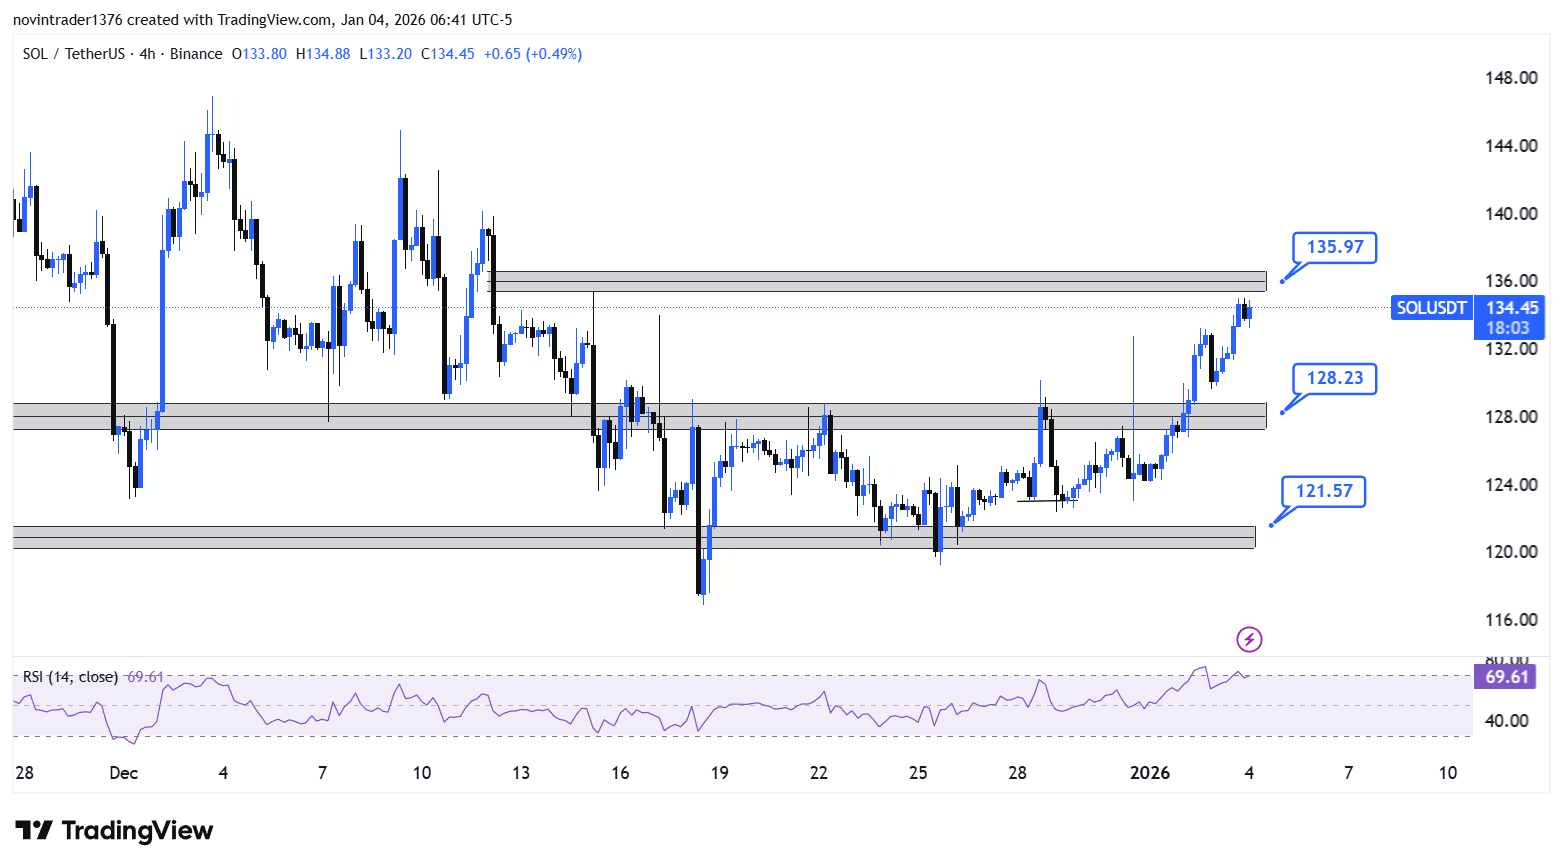Click the 134.45 current price label
The width and height of the screenshot is (1563, 868).
click(x=1511, y=308)
